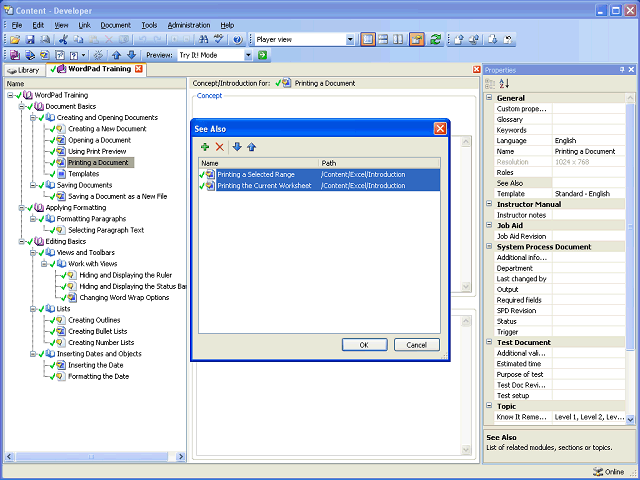The height and width of the screenshot is (480, 640).
Task: Switch to the Library tab
Action: (x=24, y=70)
